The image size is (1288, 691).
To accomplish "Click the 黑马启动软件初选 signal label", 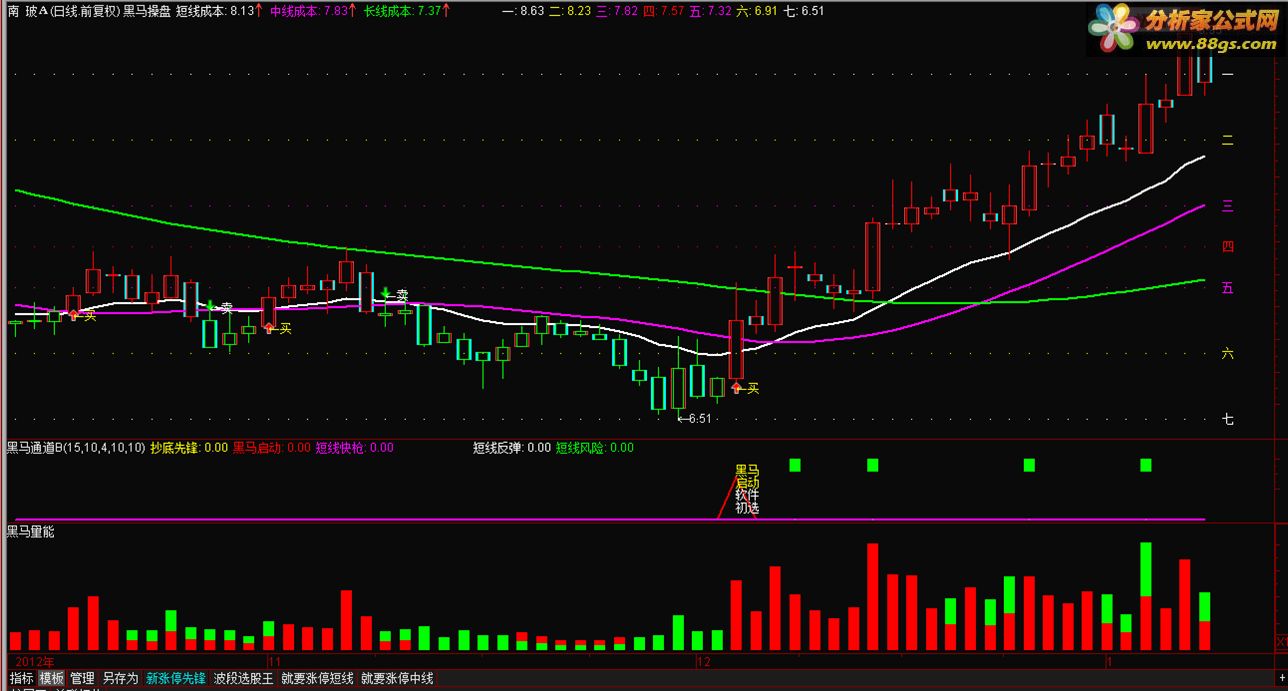I will (747, 489).
